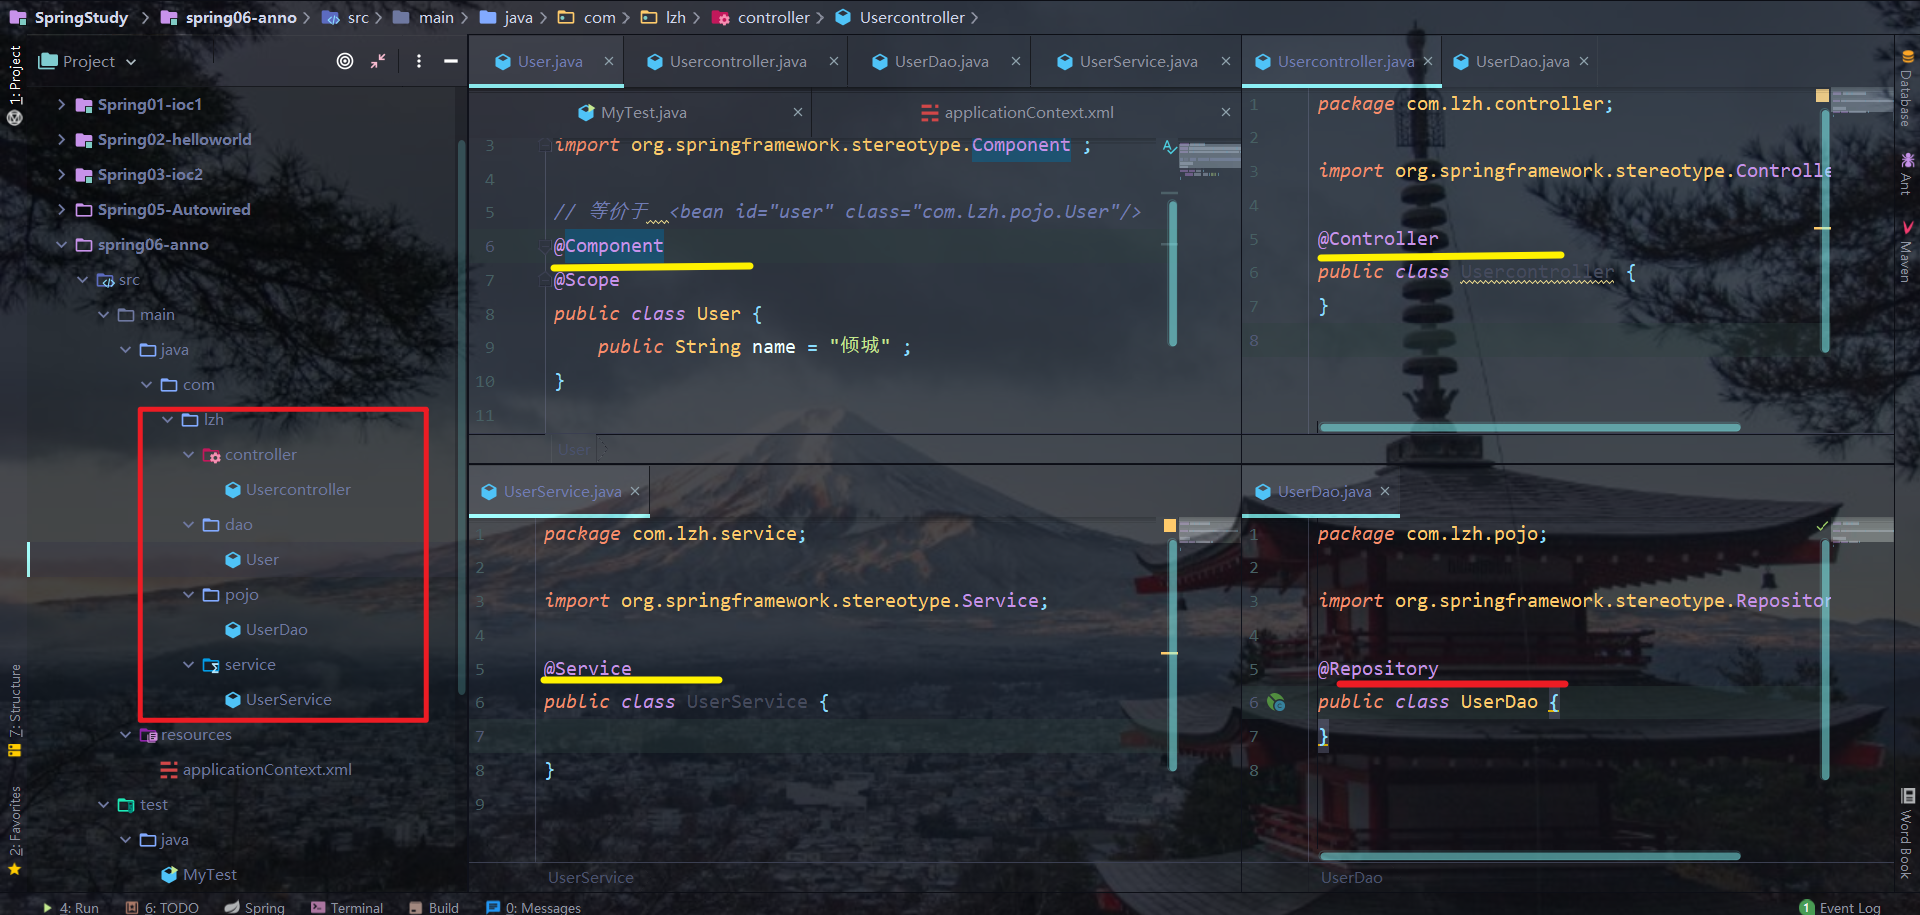1920x915 pixels.
Task: Close the MyTest.java tab
Action: 797,112
